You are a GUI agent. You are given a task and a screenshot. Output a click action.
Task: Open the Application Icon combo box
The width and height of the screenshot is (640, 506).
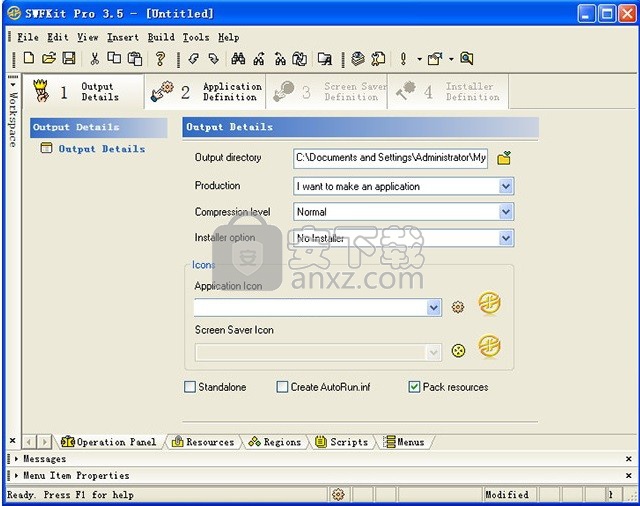(x=433, y=307)
